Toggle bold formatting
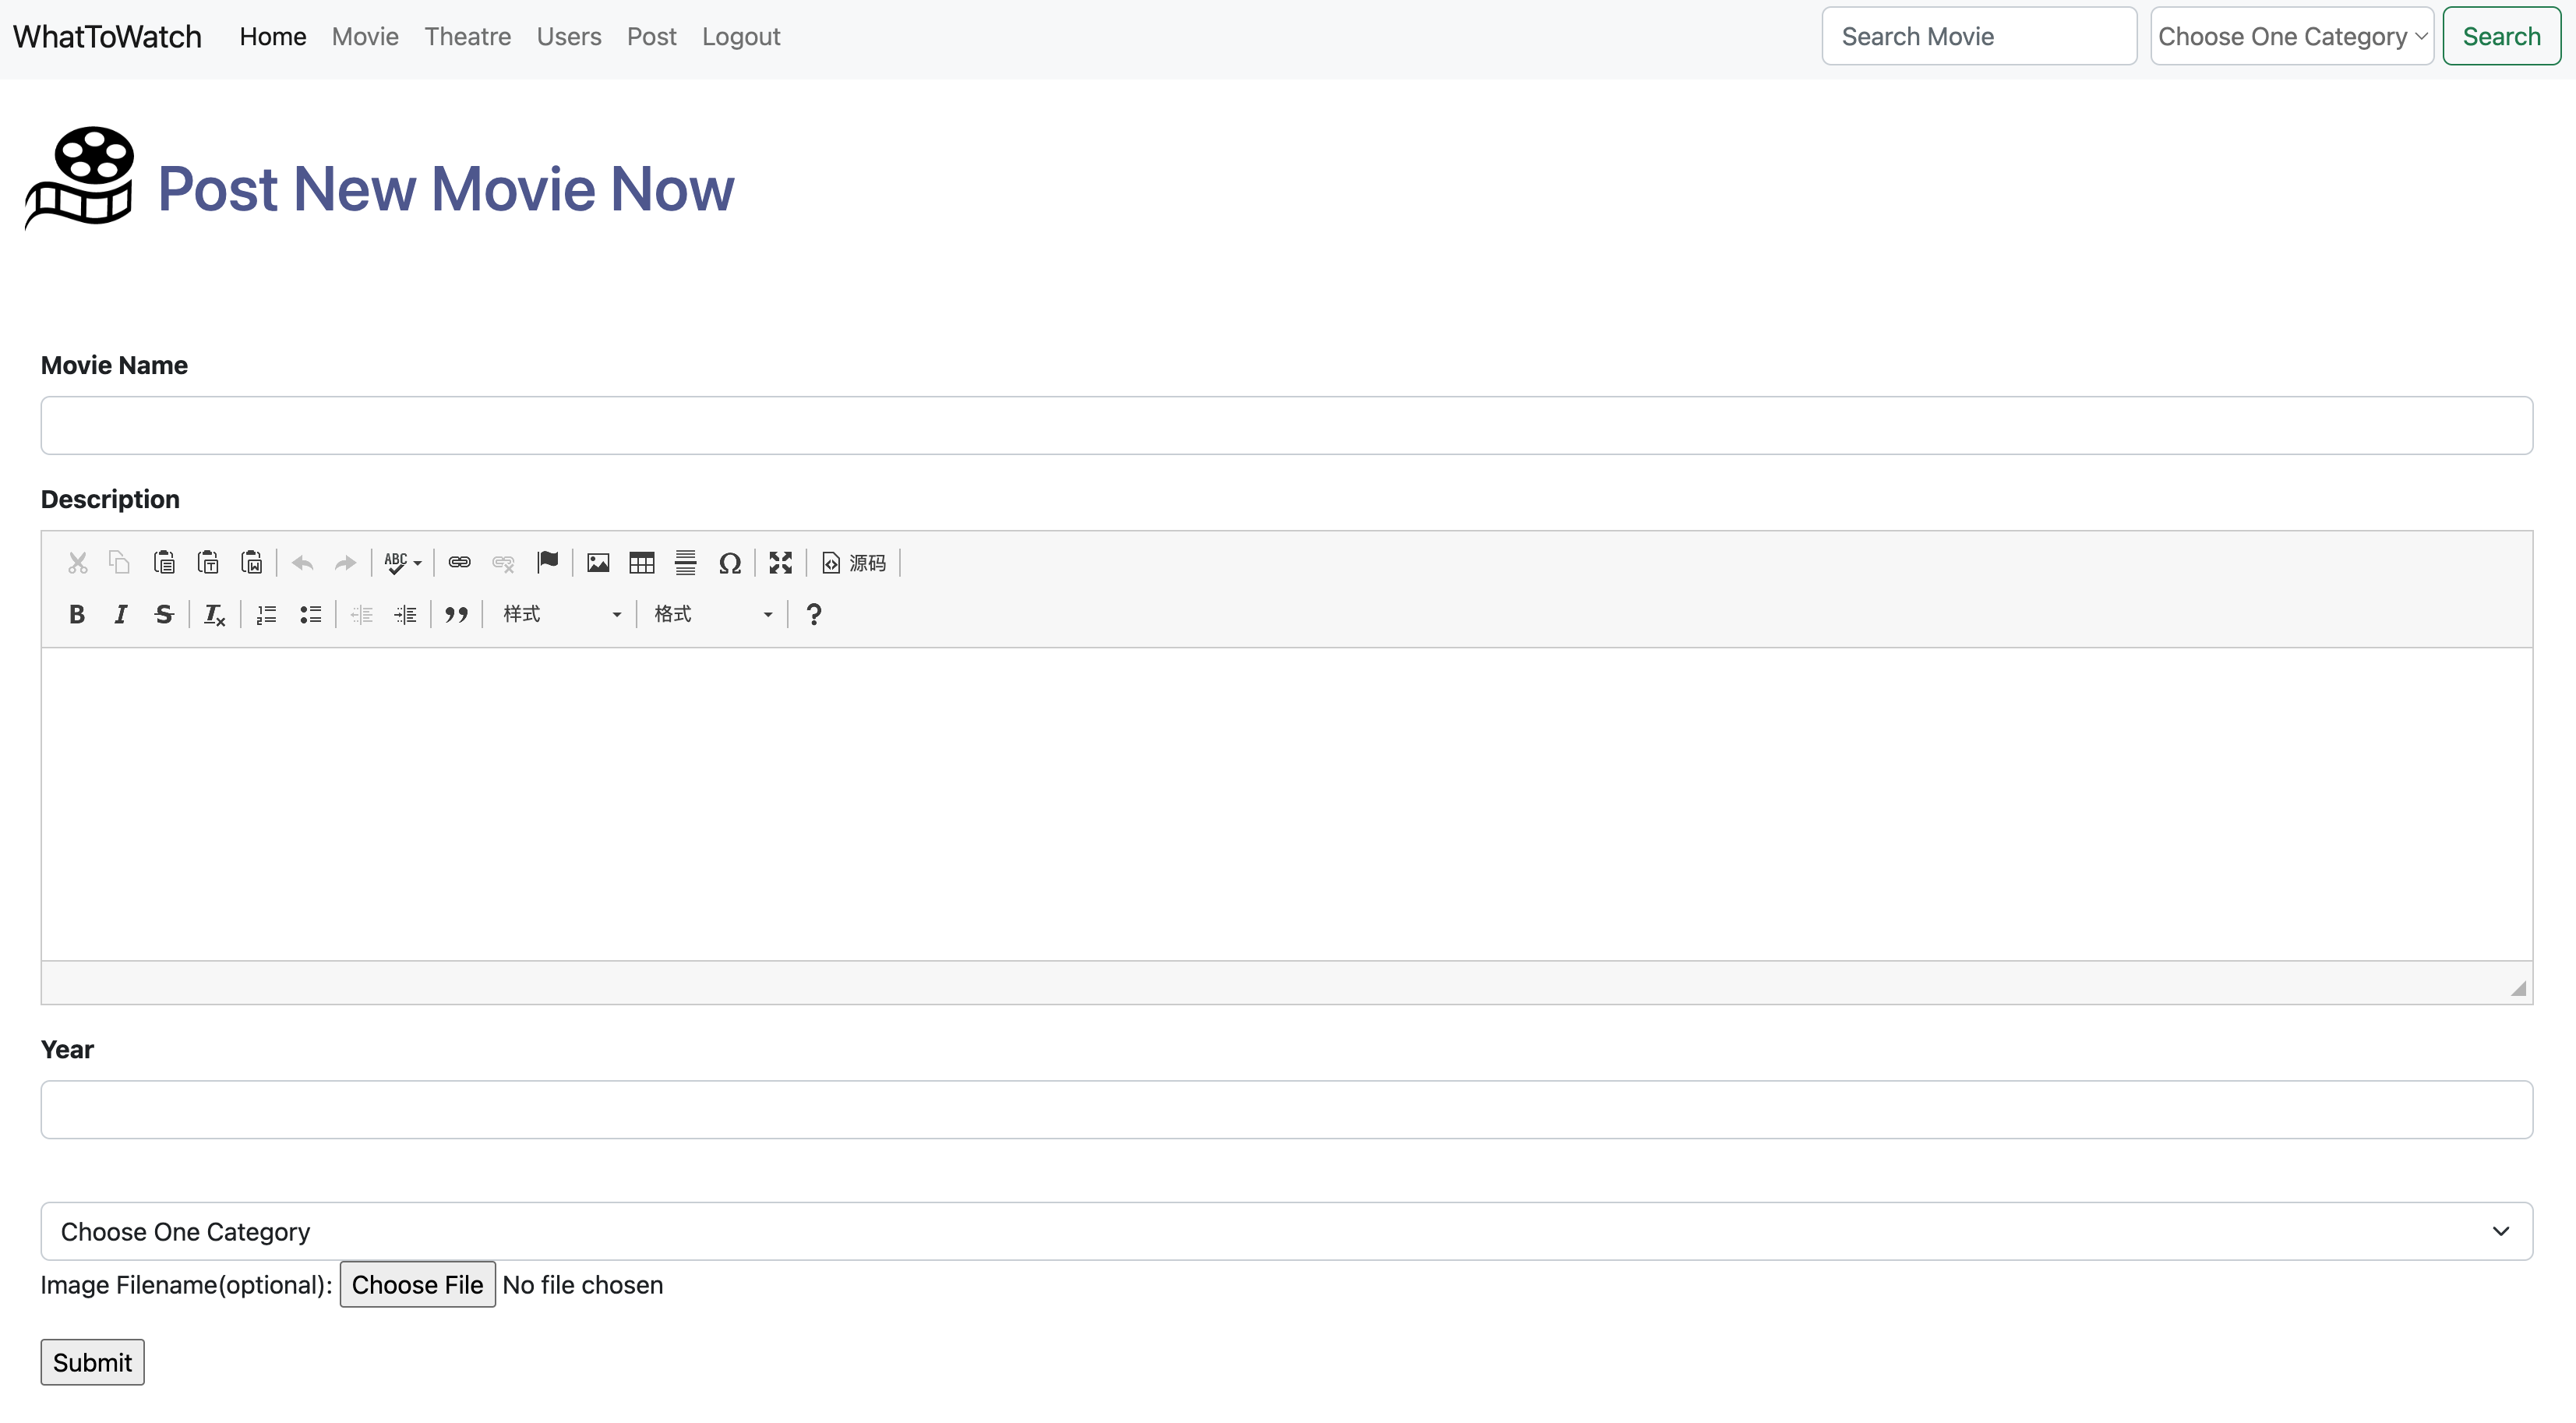This screenshot has height=1423, width=2576. [x=77, y=614]
